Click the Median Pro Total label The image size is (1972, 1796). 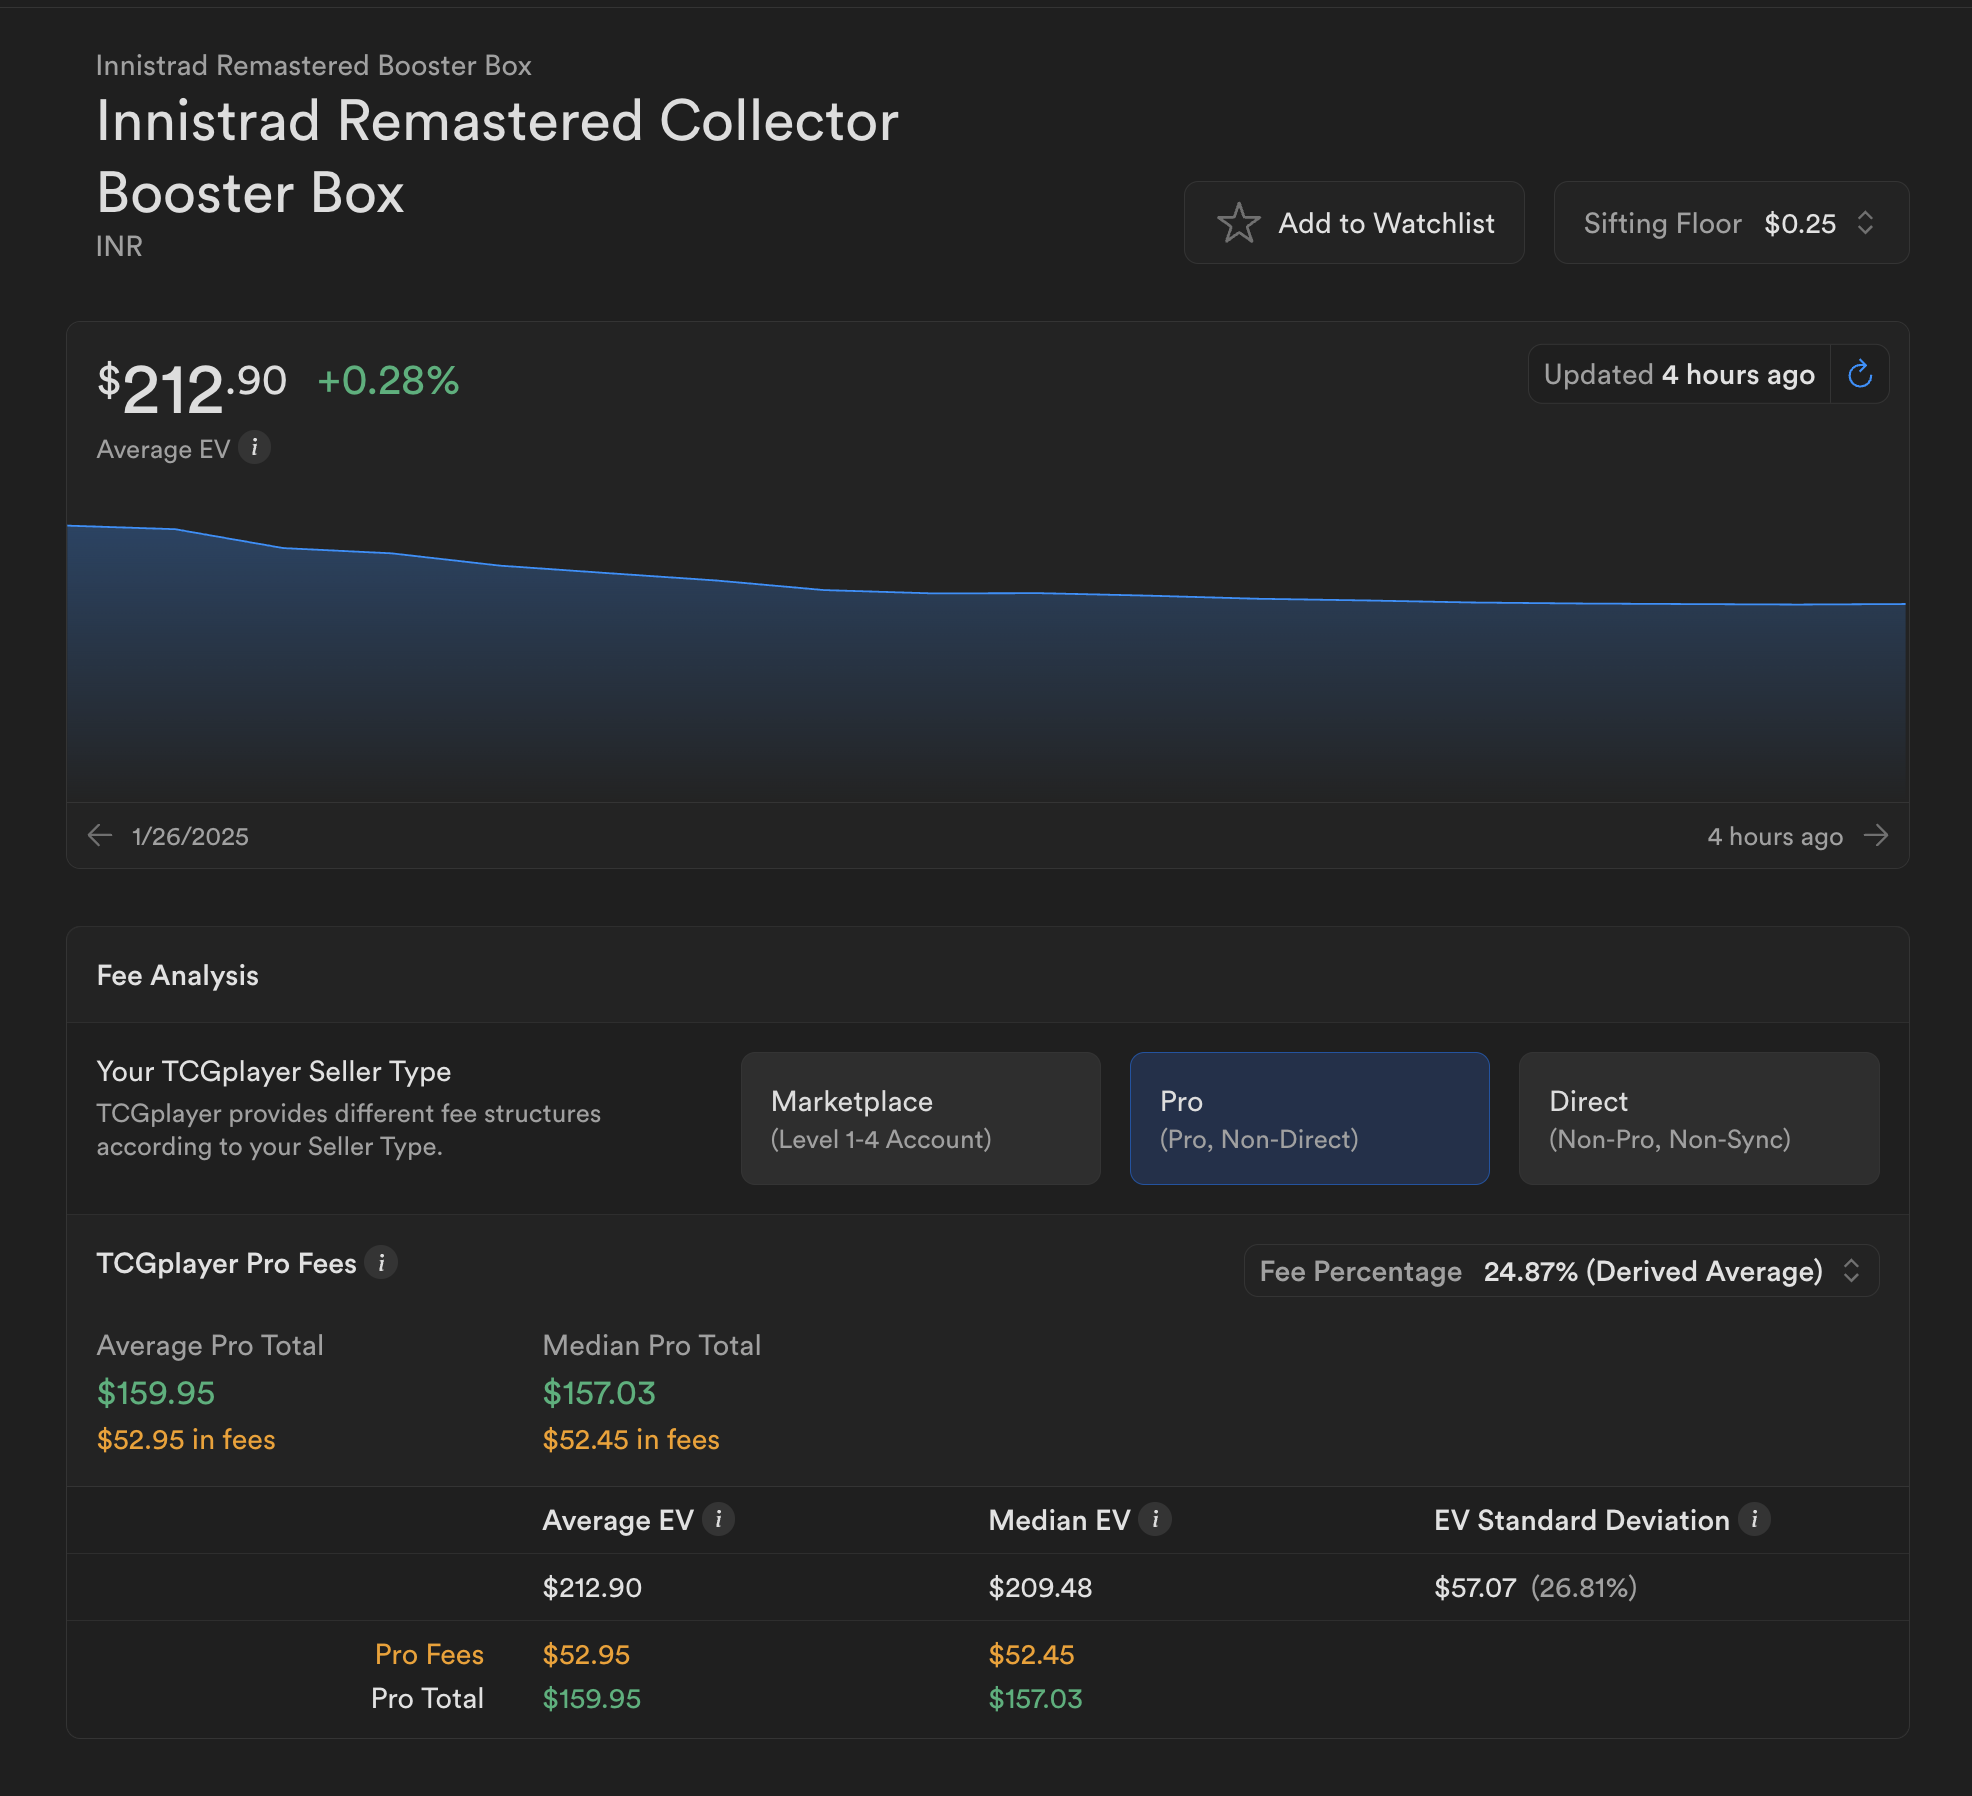[x=652, y=1345]
